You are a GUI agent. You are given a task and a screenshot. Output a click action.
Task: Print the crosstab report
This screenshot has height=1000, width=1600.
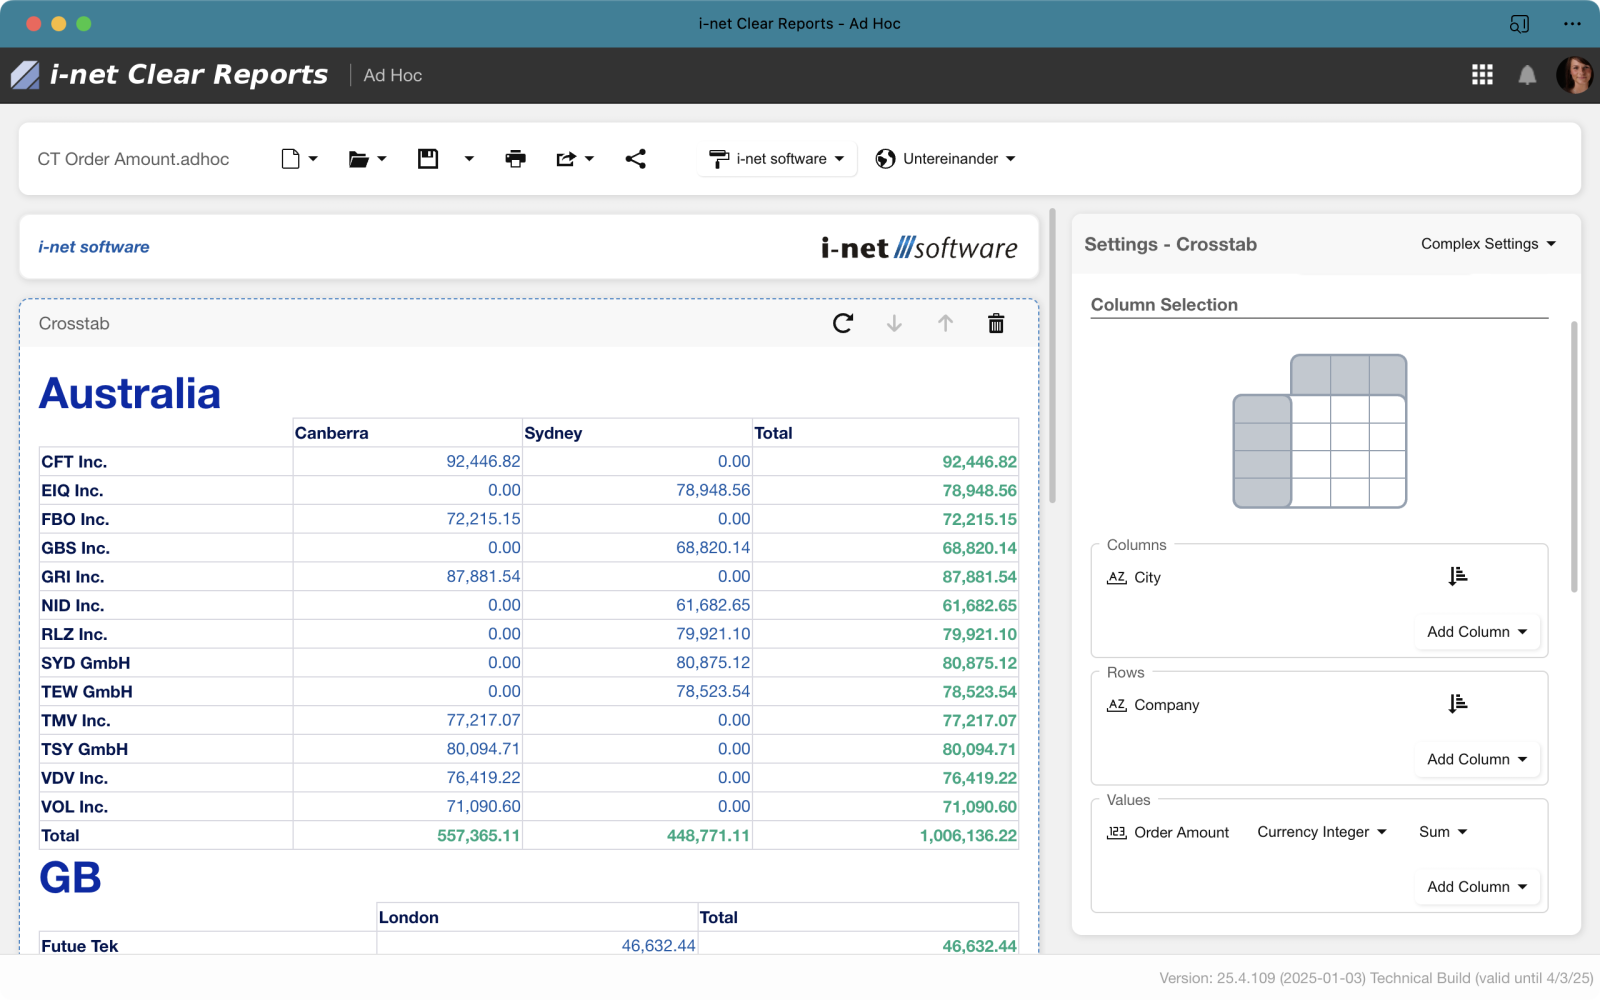515,158
